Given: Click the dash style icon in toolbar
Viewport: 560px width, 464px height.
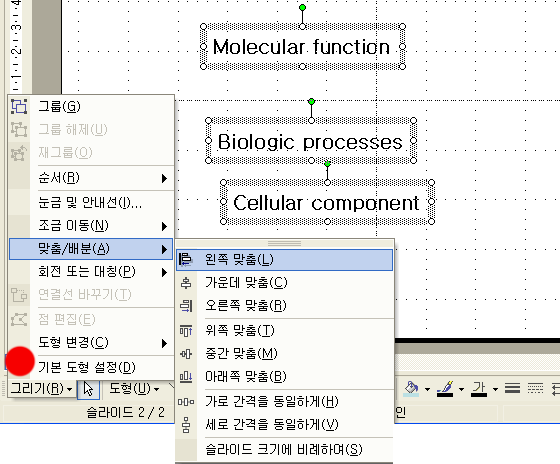Looking at the screenshot, I should pos(535,388).
